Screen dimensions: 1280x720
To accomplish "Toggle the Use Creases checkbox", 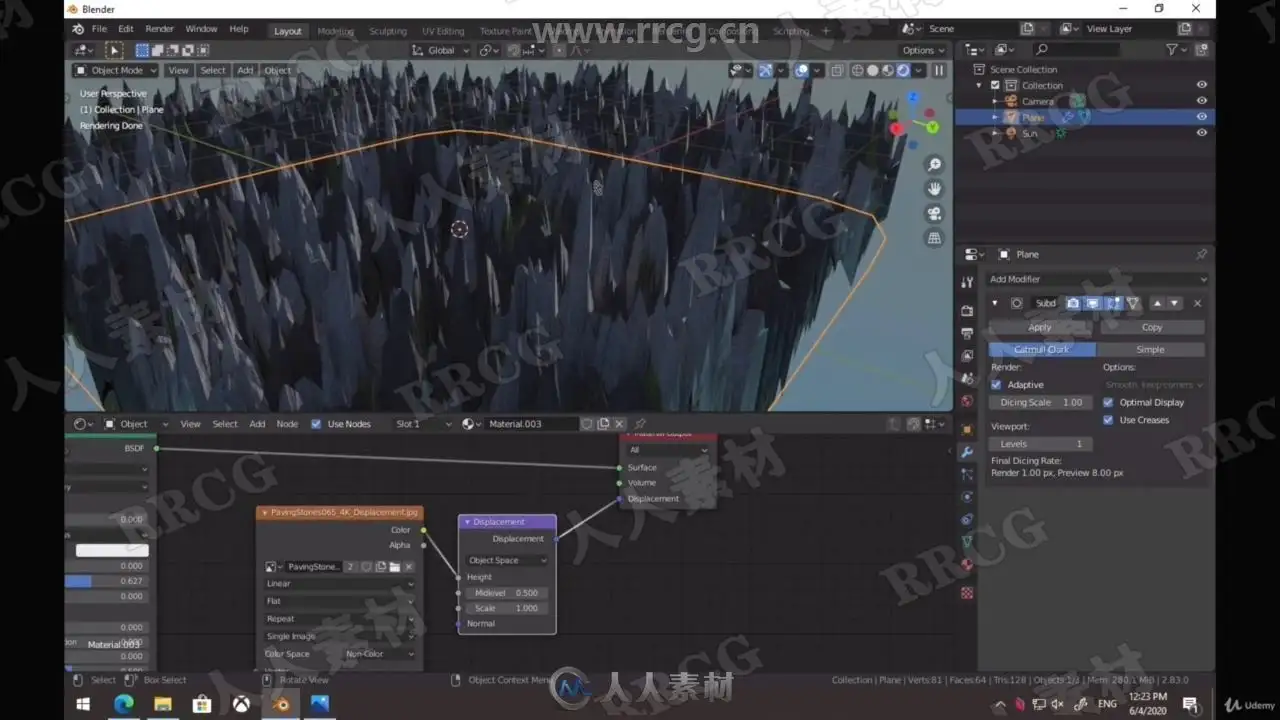I will 1108,420.
